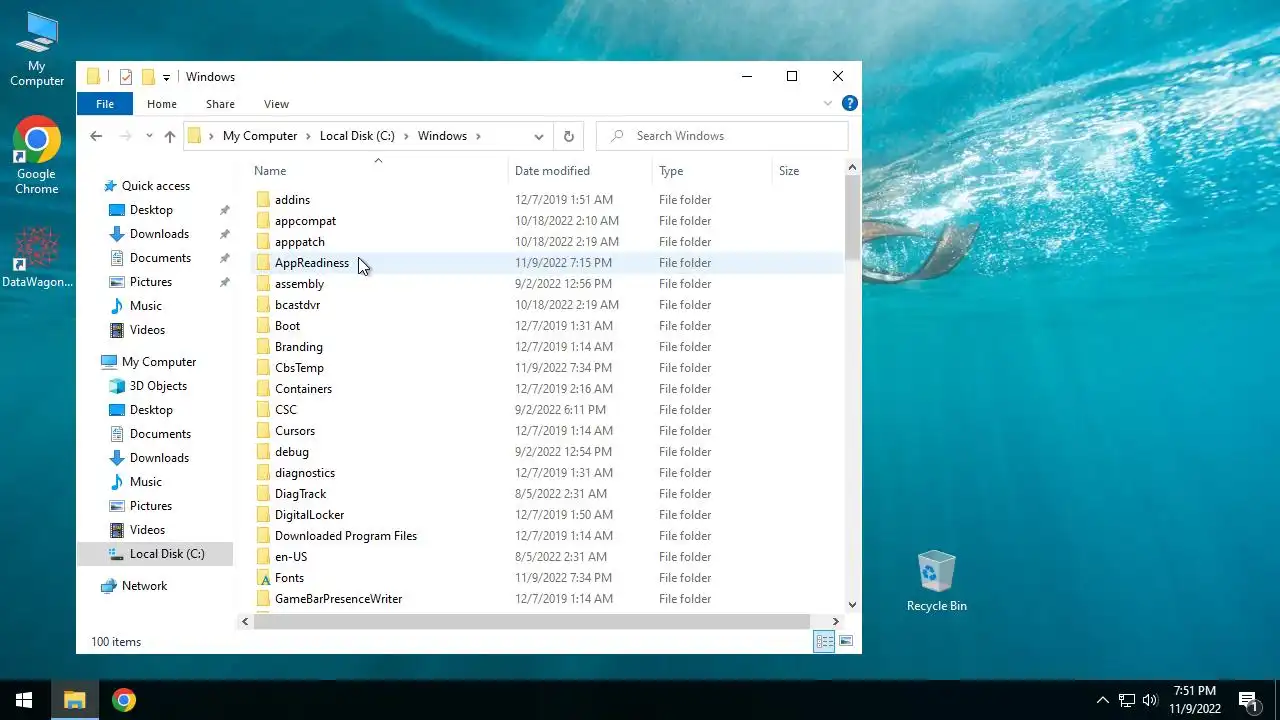The width and height of the screenshot is (1280, 720).
Task: Expand the ribbon with the chevron
Action: [828, 103]
